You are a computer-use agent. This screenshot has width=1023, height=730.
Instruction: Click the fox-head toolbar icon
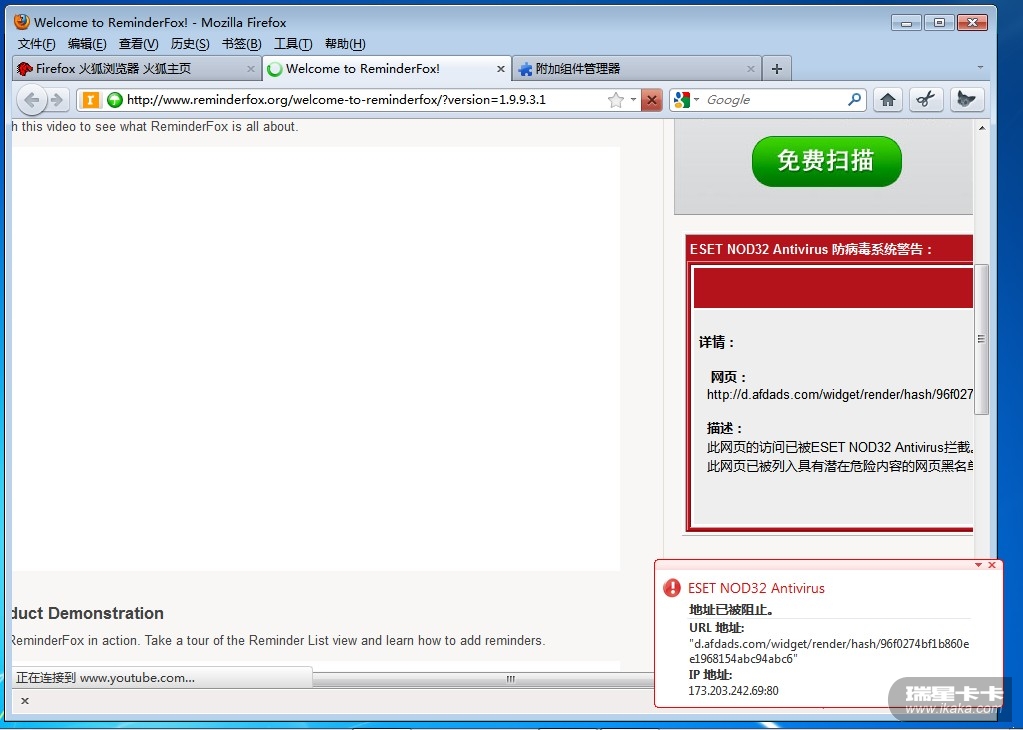[966, 100]
